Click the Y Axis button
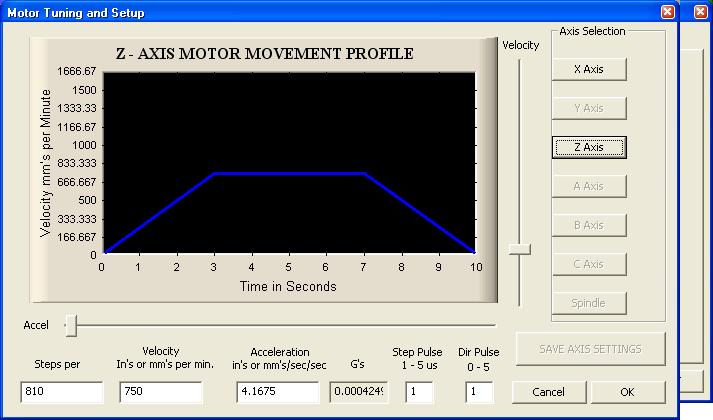Viewport: 713px width, 420px height. (x=588, y=108)
